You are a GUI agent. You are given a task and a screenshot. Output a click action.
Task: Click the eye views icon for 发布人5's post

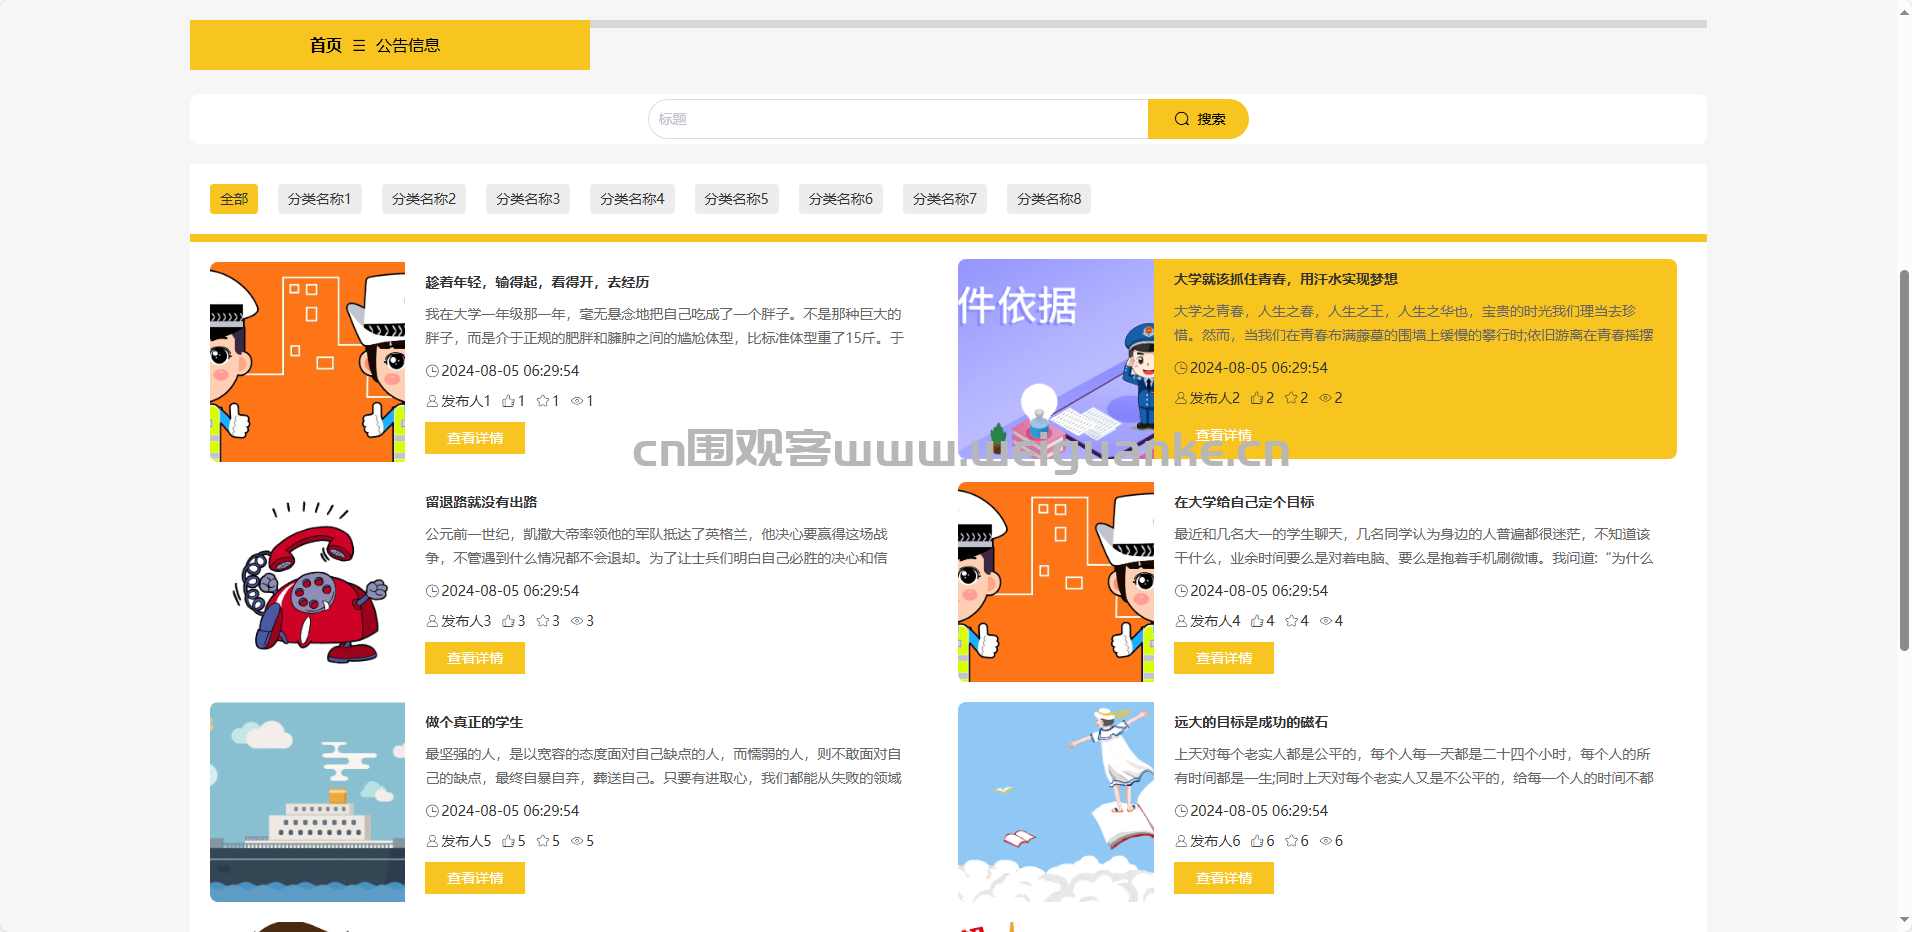577,841
